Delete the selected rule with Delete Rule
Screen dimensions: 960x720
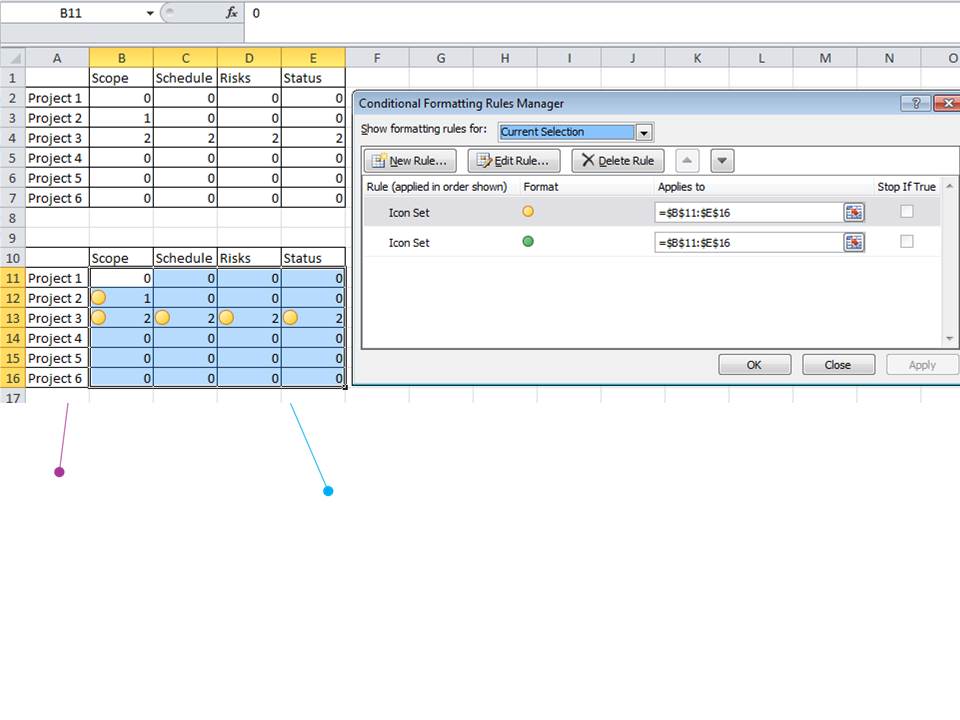click(x=618, y=161)
